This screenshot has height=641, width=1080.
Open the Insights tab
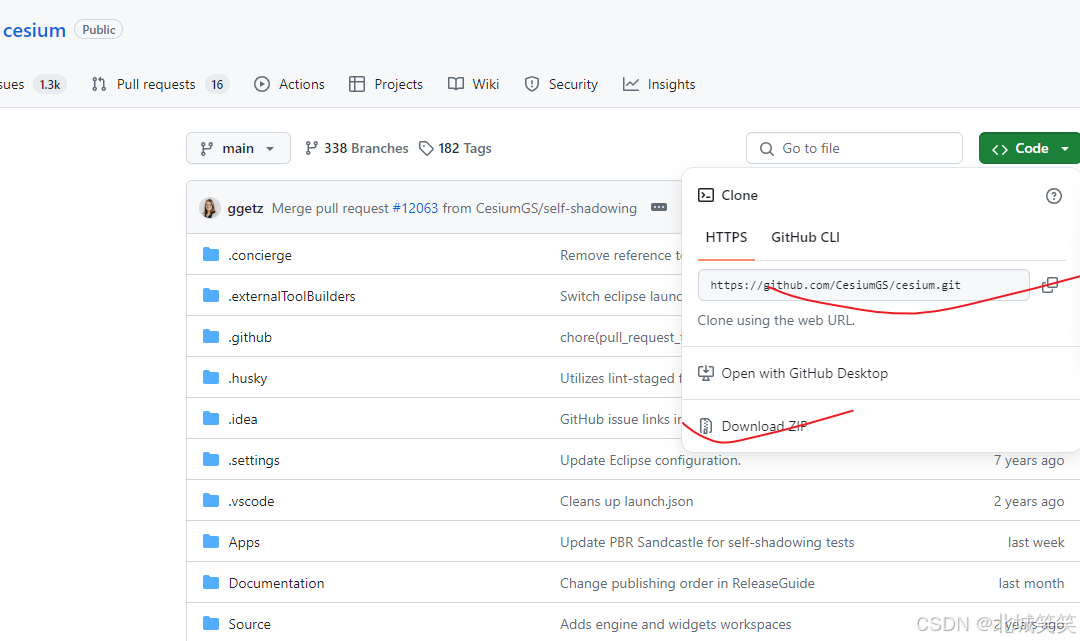[x=659, y=84]
